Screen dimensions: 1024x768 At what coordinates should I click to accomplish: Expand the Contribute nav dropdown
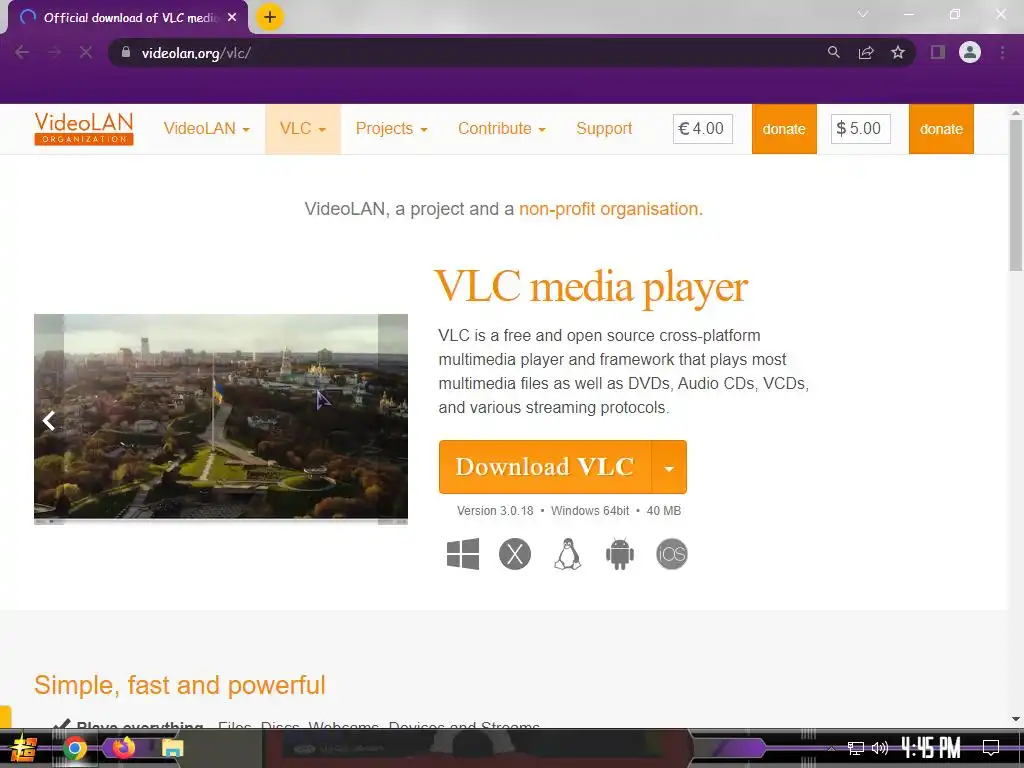click(502, 129)
